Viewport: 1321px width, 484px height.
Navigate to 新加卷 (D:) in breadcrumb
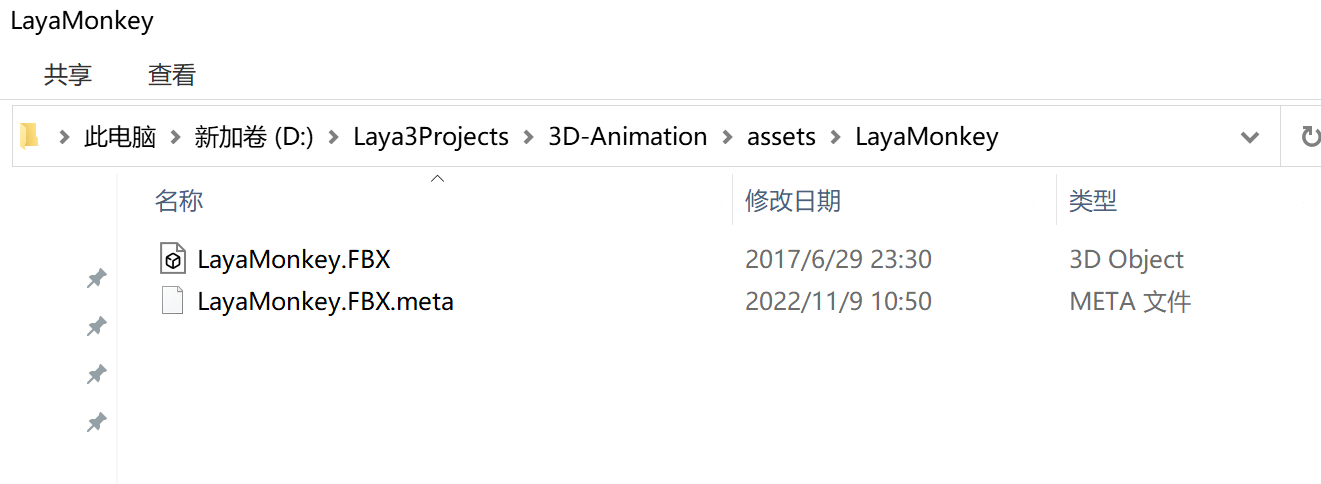254,137
